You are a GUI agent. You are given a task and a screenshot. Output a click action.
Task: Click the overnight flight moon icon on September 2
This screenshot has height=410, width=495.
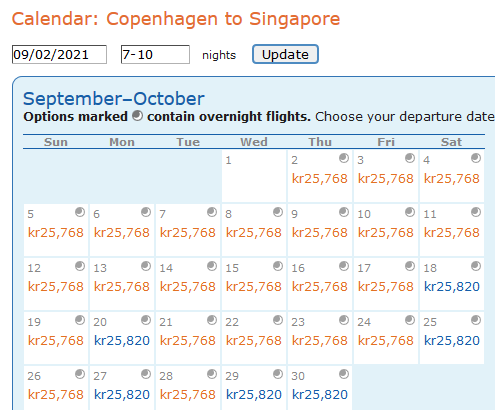[x=344, y=158]
